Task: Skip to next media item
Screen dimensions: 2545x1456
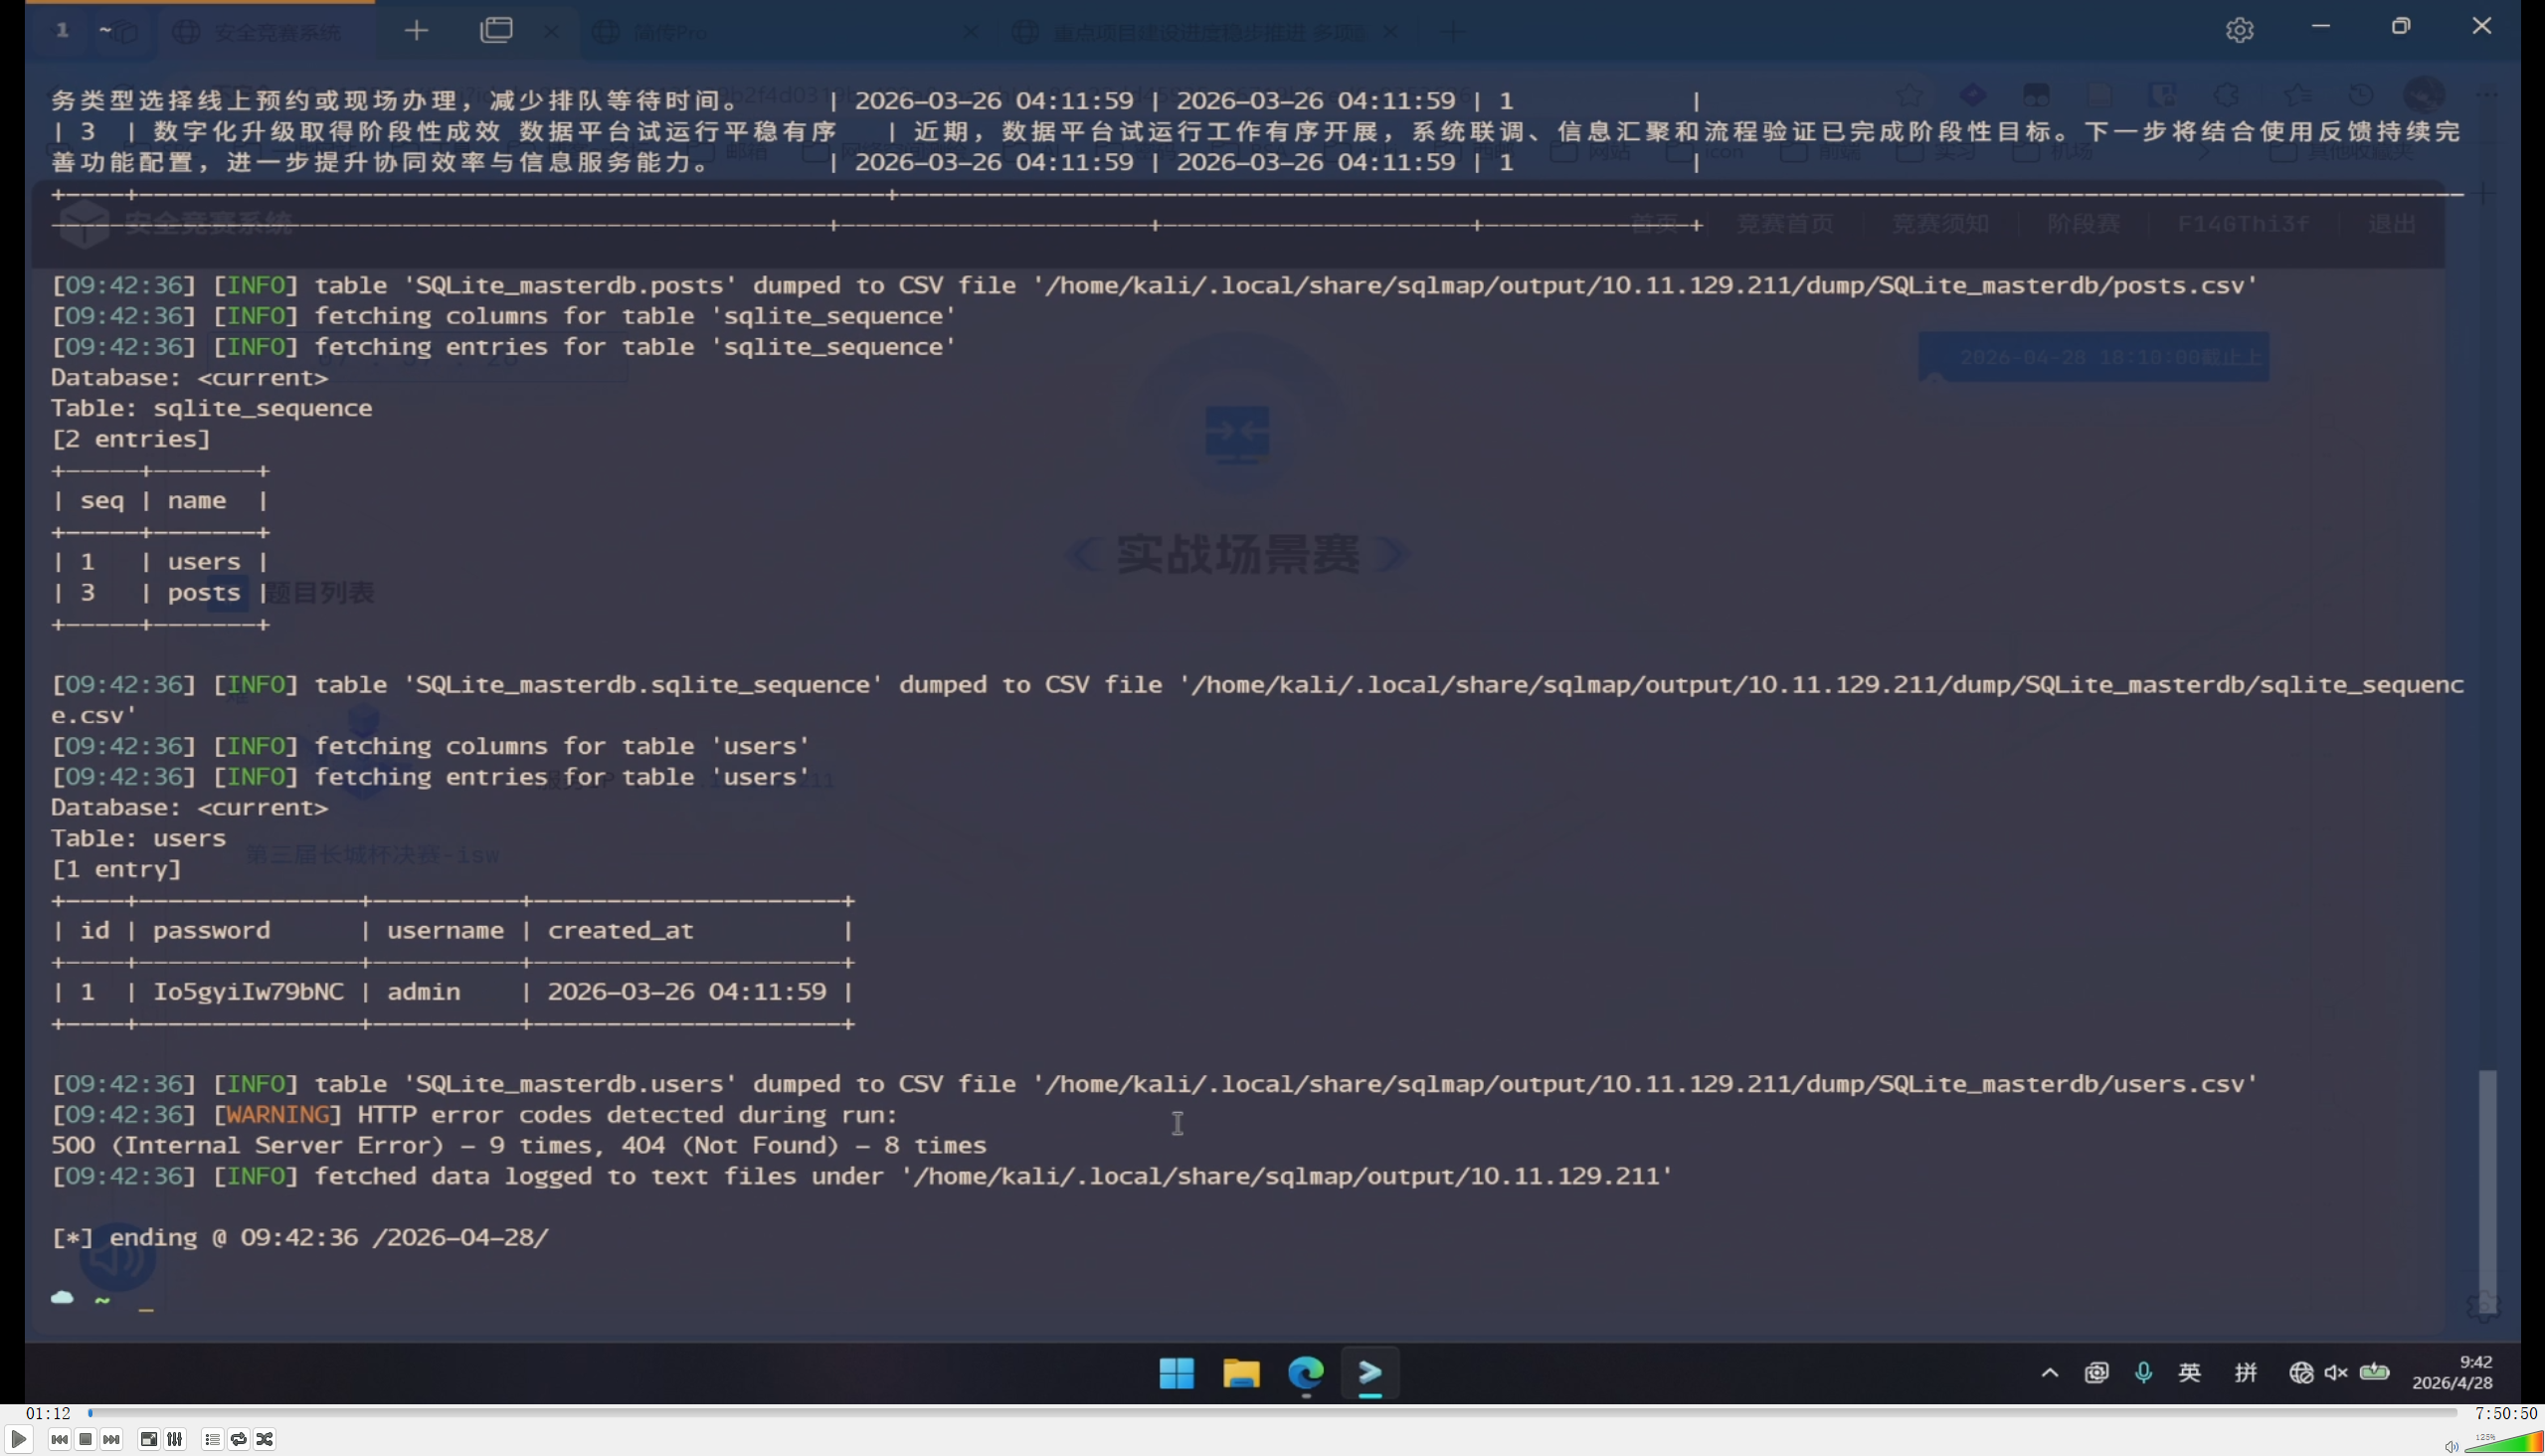Action: [112, 1439]
